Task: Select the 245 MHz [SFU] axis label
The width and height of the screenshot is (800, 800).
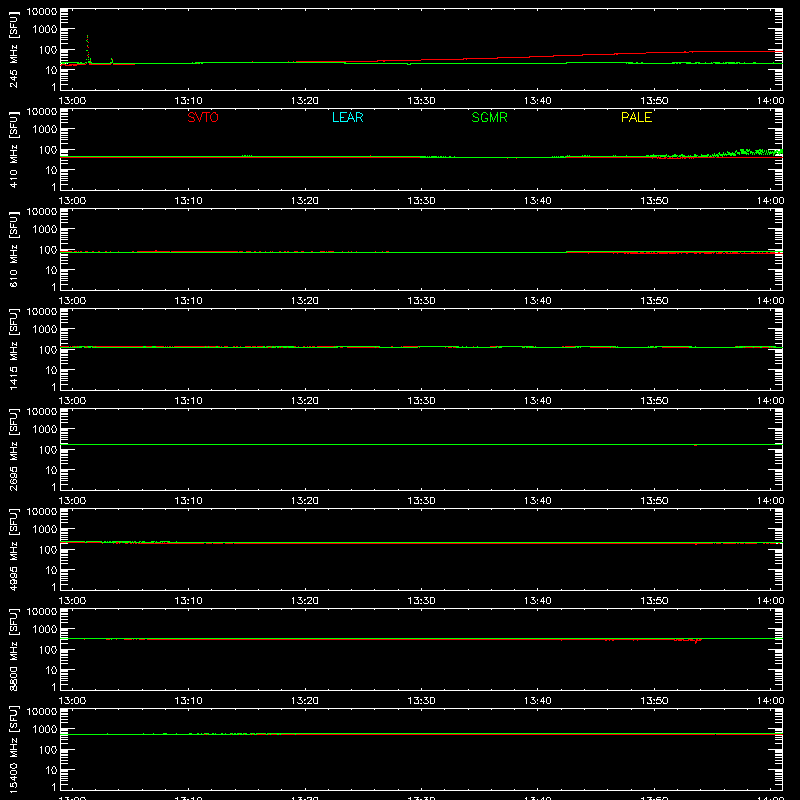Action: [13, 49]
